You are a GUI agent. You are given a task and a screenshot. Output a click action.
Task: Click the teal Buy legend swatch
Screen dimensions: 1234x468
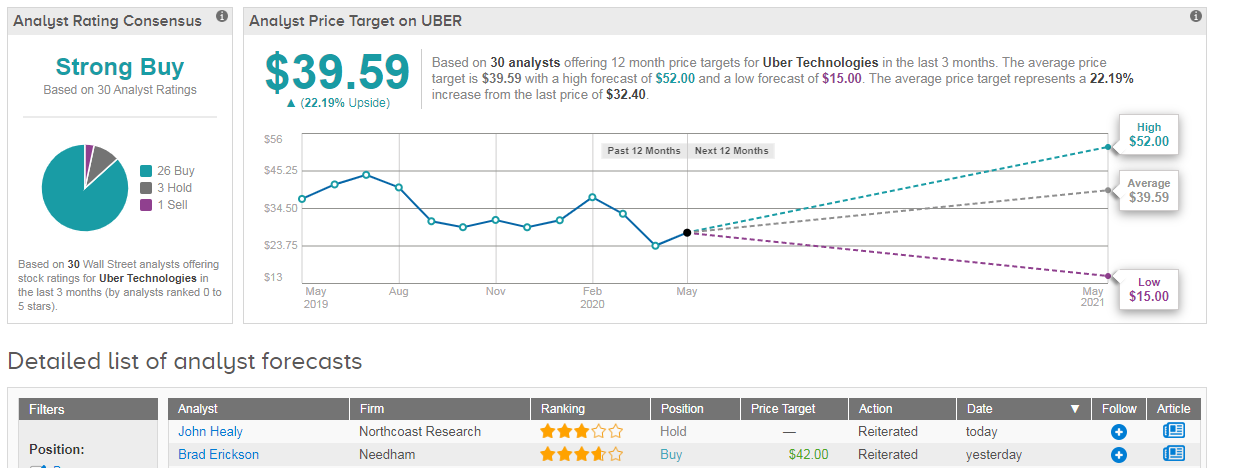click(146, 171)
